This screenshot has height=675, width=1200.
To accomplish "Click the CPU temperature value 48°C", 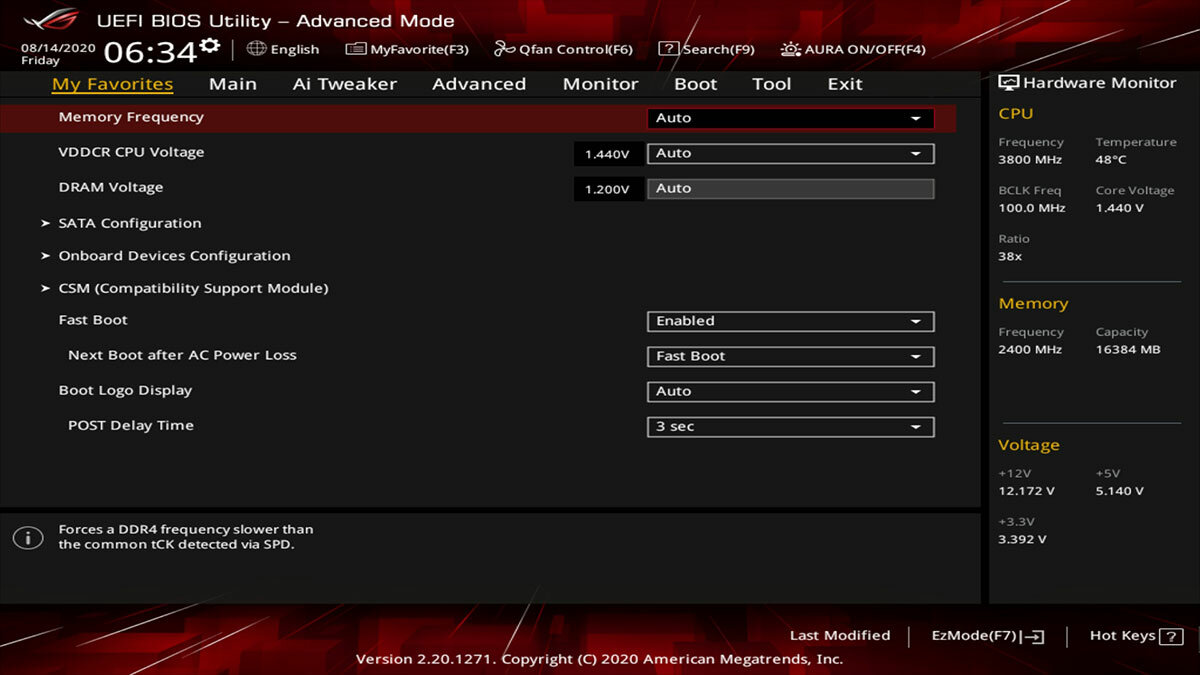I will coord(1111,160).
